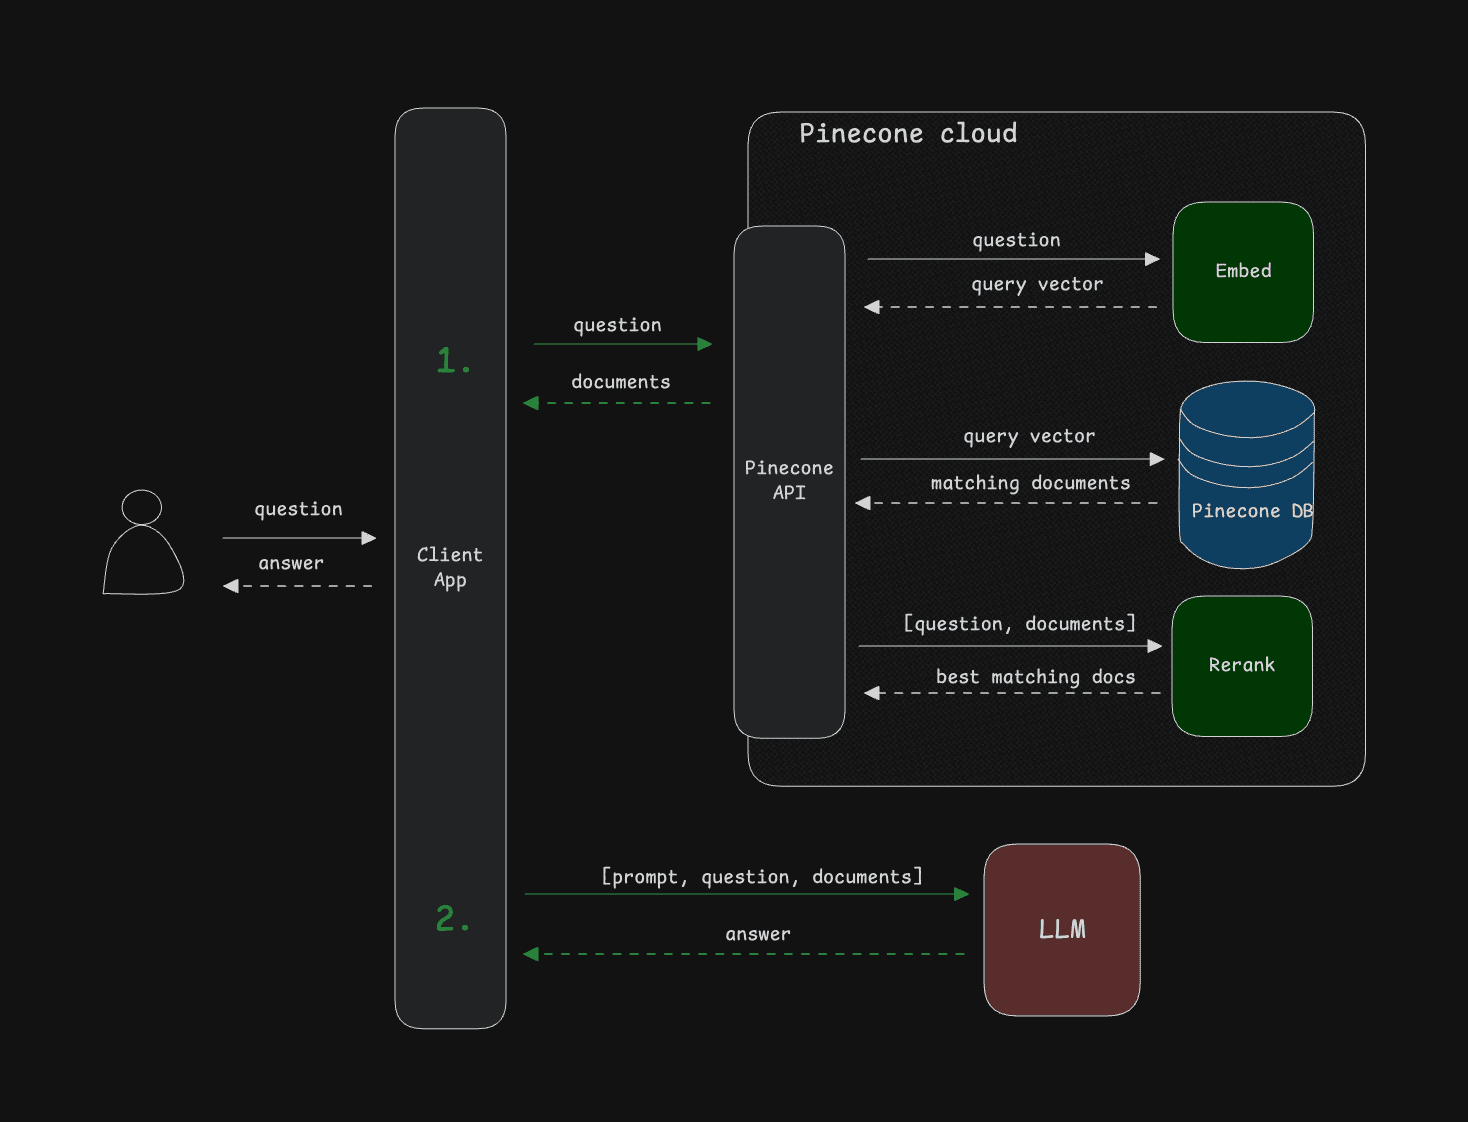This screenshot has width=1468, height=1122.
Task: Click the '[prompt, question, documents]' arrow label
Action: [761, 877]
